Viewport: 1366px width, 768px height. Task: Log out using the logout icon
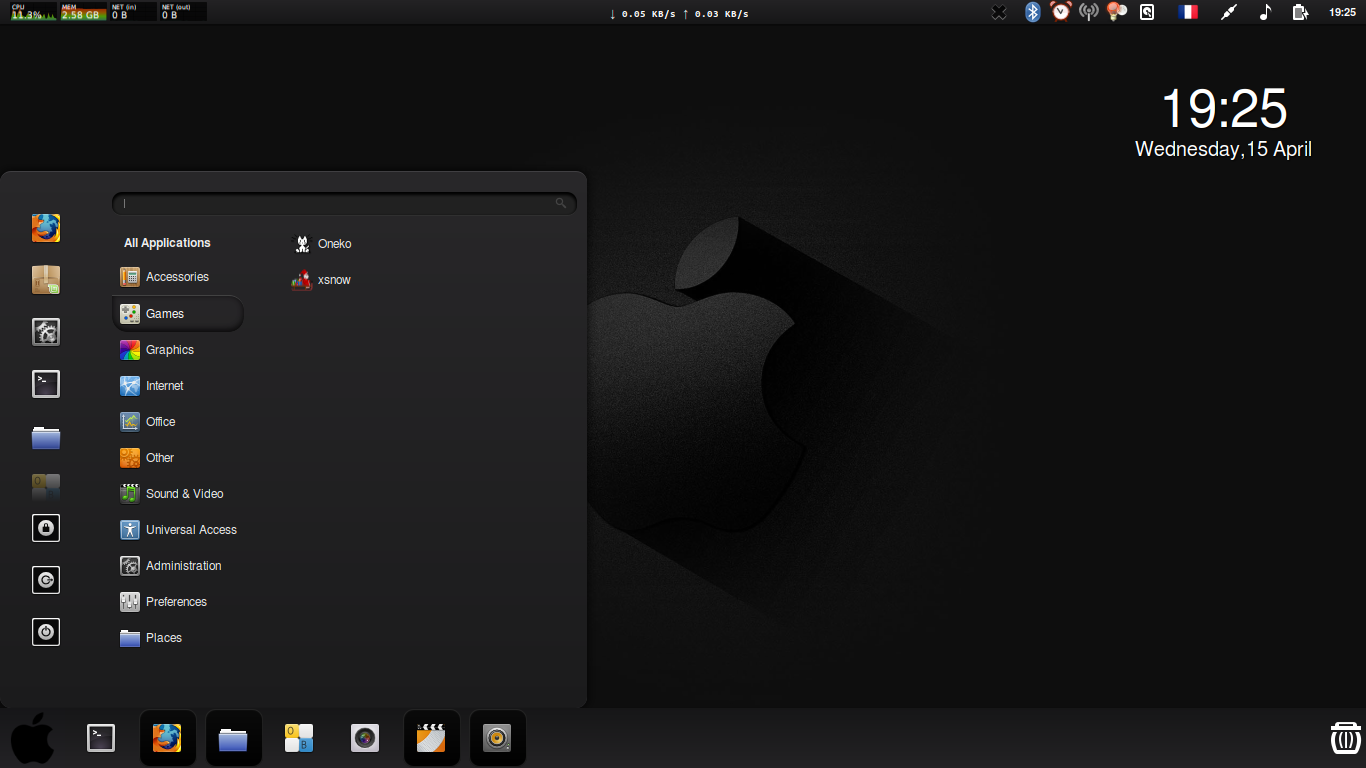46,580
